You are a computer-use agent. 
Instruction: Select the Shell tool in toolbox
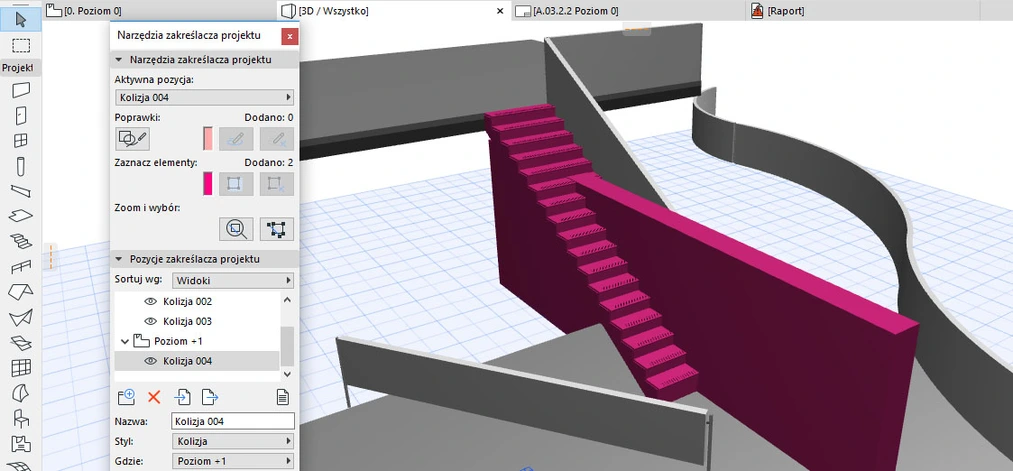tap(21, 317)
